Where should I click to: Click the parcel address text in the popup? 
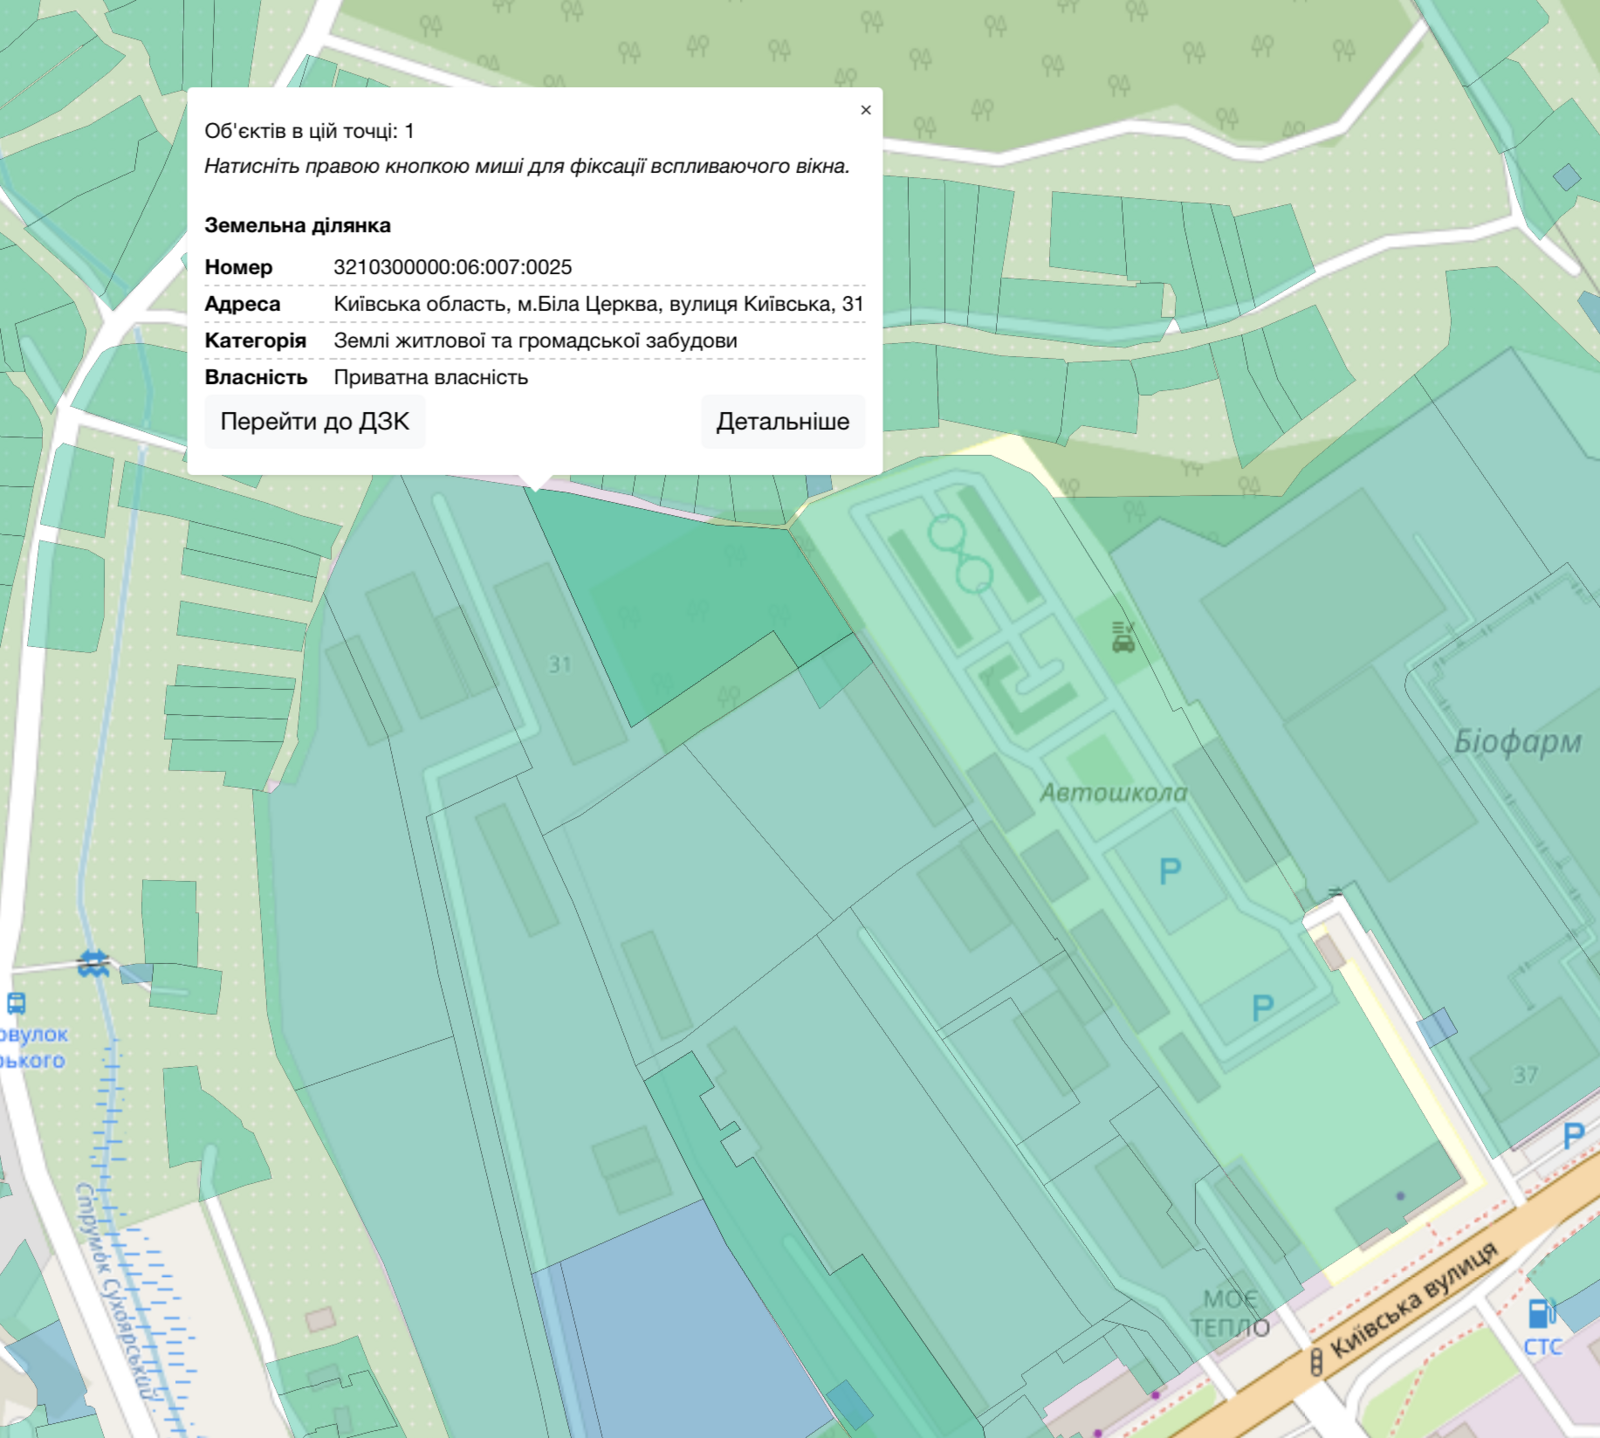tap(598, 304)
